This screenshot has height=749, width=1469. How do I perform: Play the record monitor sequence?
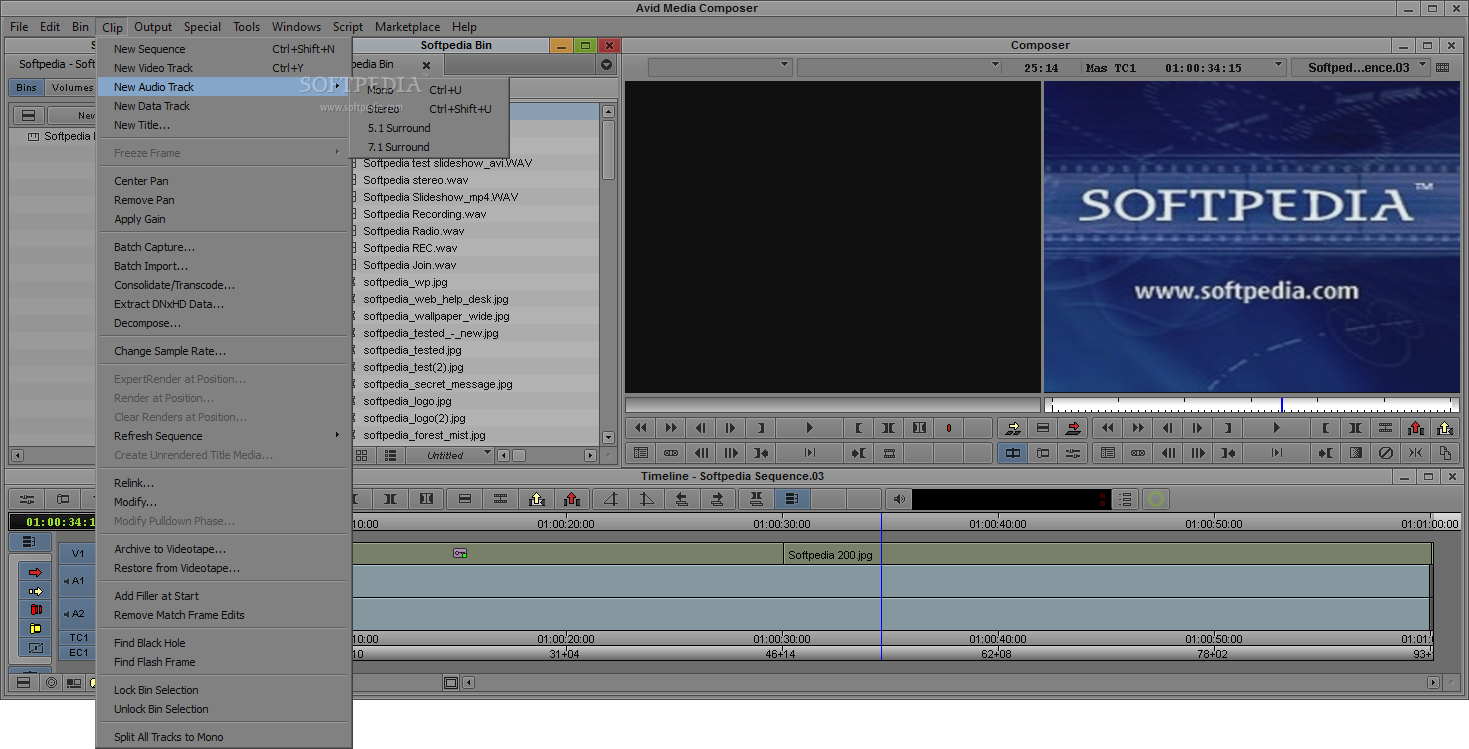1276,428
